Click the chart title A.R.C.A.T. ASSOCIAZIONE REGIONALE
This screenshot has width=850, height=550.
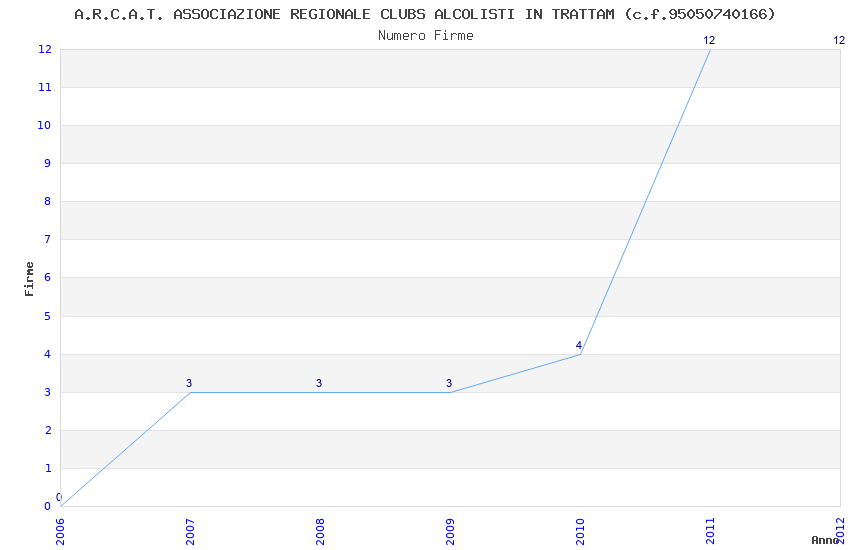(425, 14)
